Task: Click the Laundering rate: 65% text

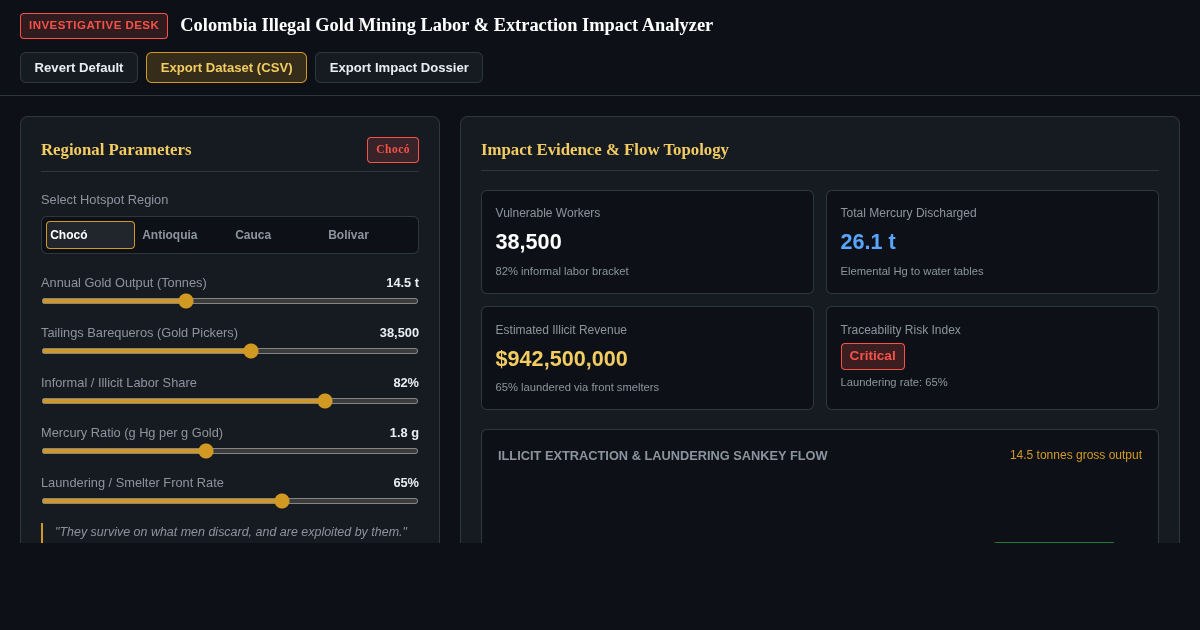Action: pos(894,382)
